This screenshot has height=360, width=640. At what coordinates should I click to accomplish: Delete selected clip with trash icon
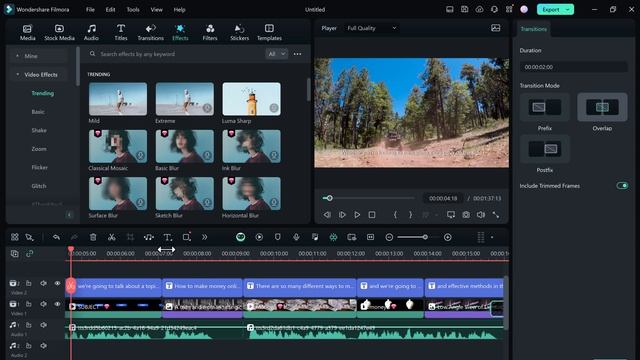pyautogui.click(x=93, y=237)
